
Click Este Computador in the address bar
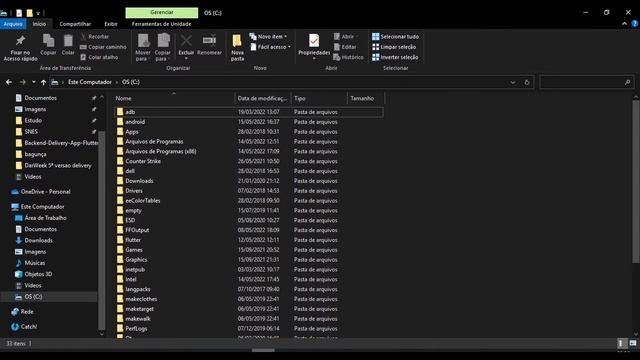[90, 82]
